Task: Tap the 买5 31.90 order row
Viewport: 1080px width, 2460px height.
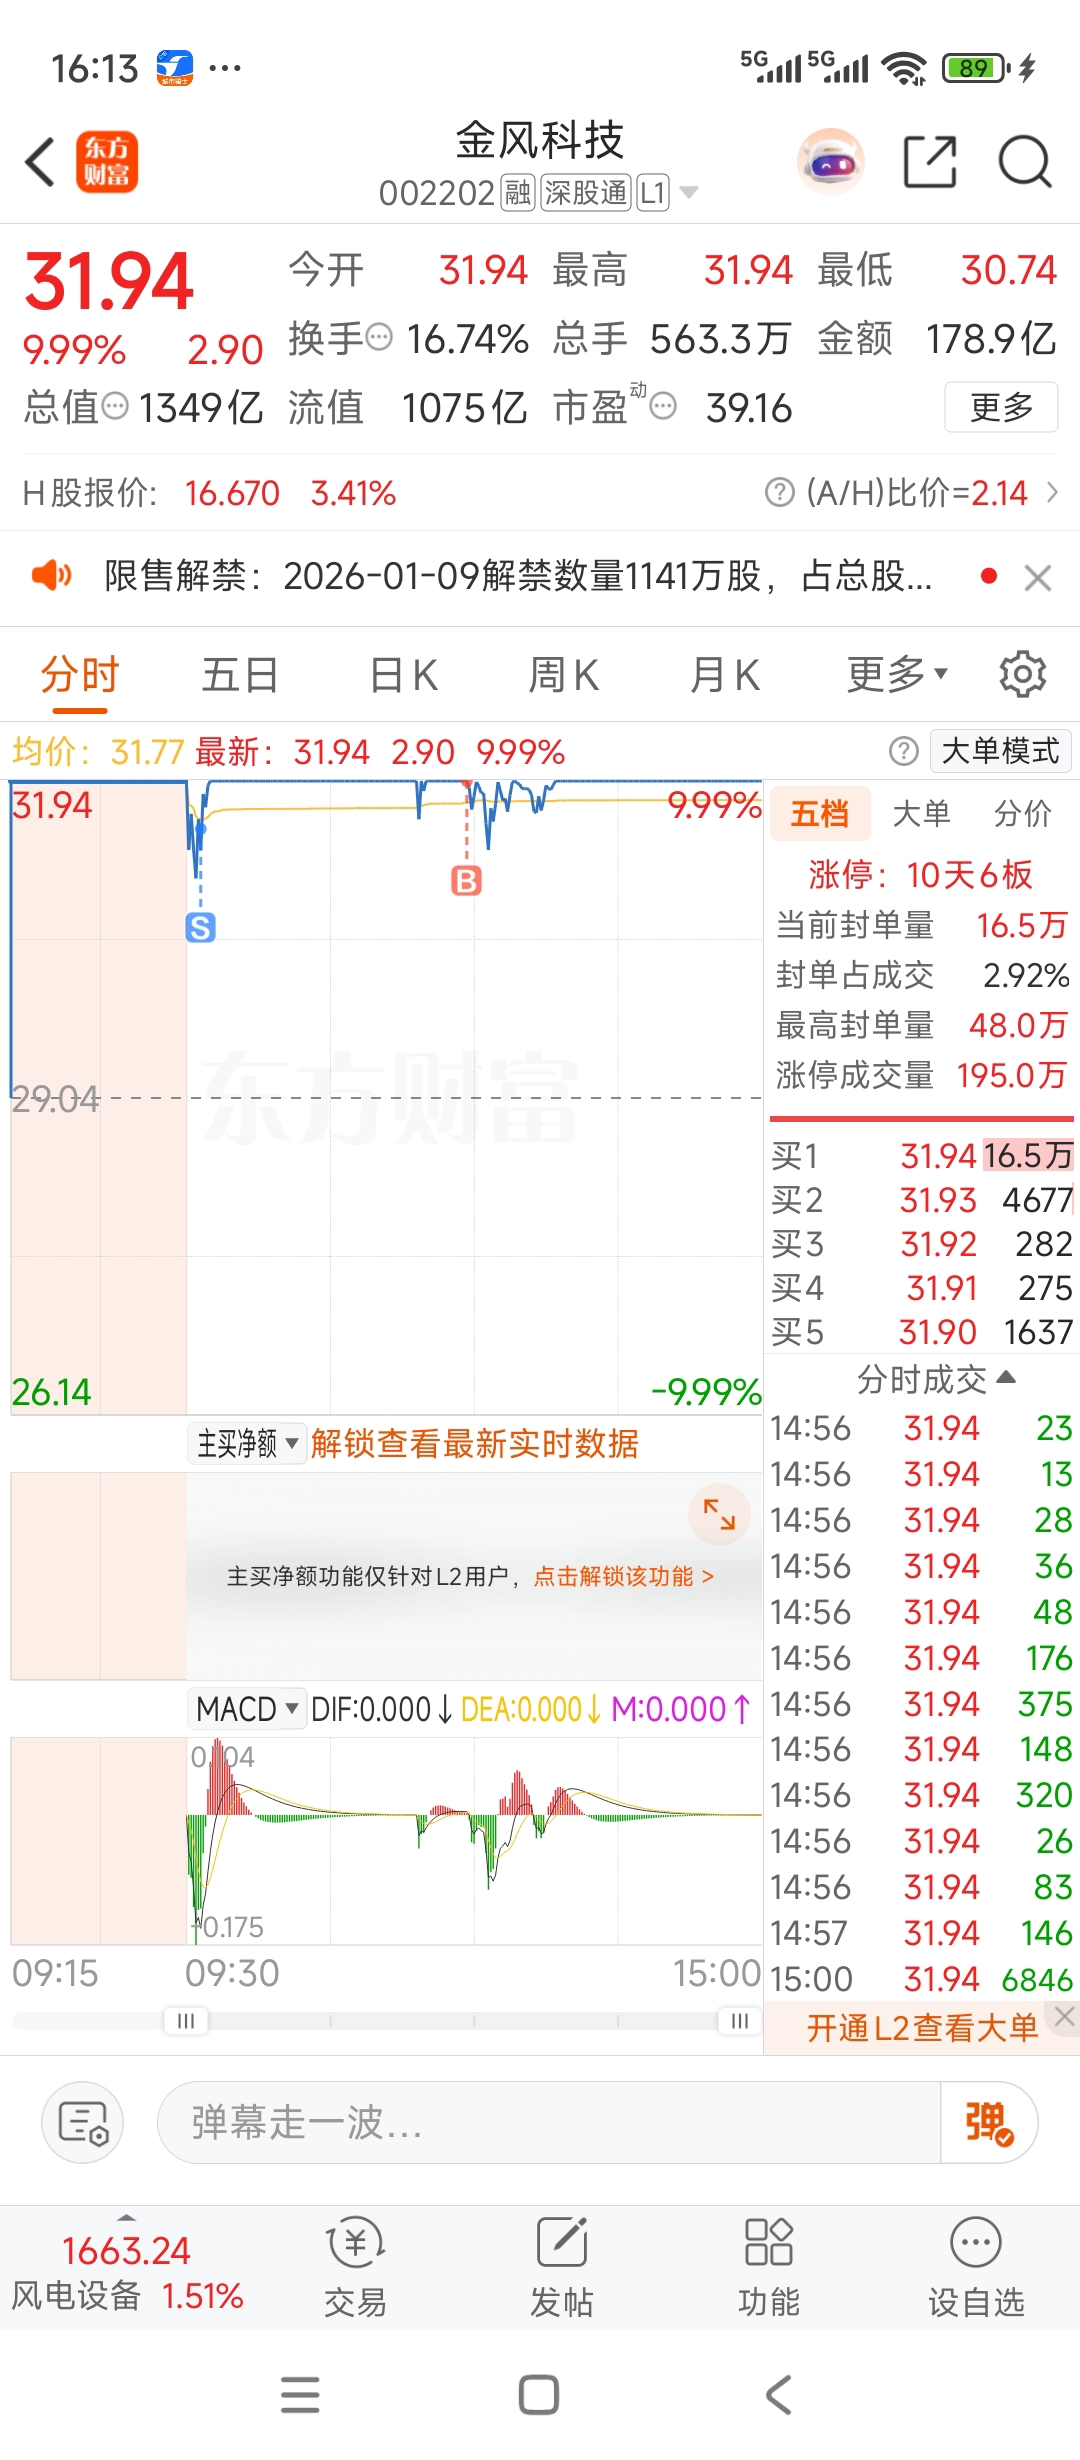Action: coord(921,1331)
